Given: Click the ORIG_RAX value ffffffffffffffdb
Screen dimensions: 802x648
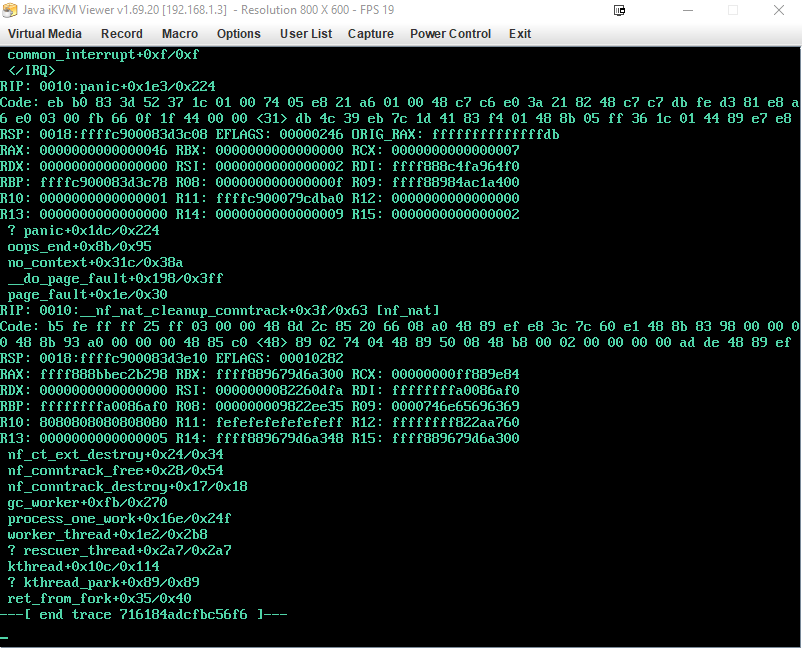Looking at the screenshot, I should [496, 135].
